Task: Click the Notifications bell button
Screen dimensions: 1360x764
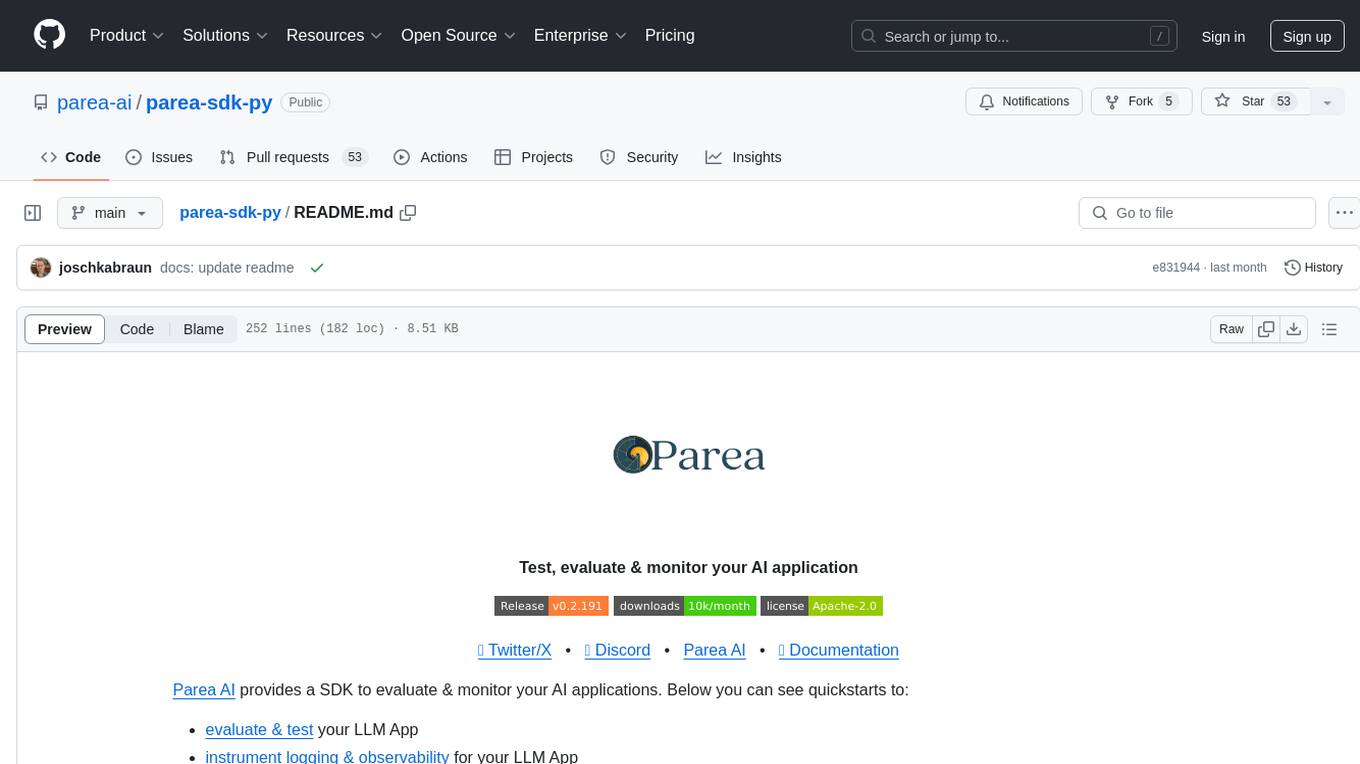Action: (1024, 101)
